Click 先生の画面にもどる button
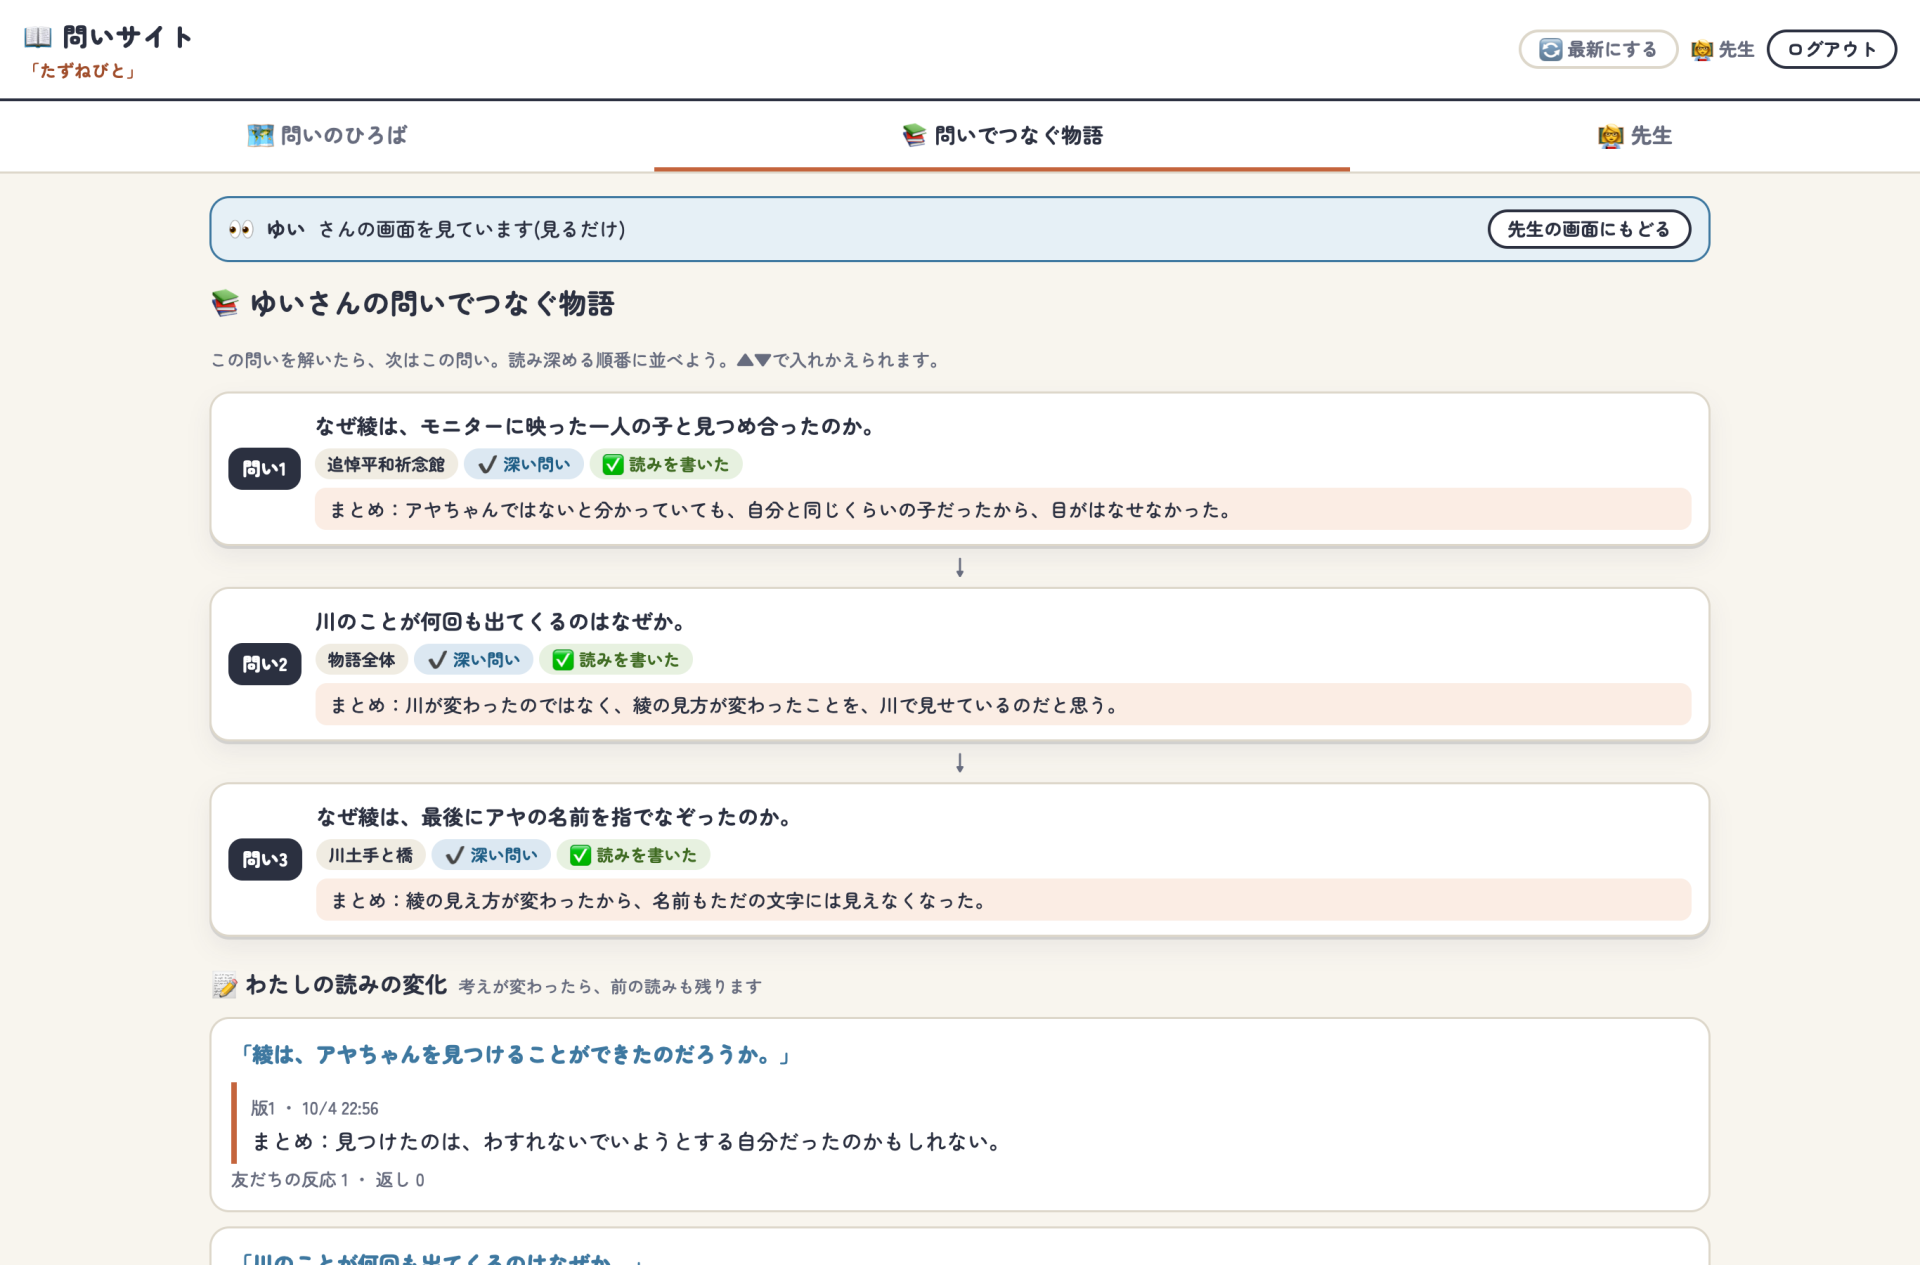Viewport: 1920px width, 1265px height. pos(1589,229)
